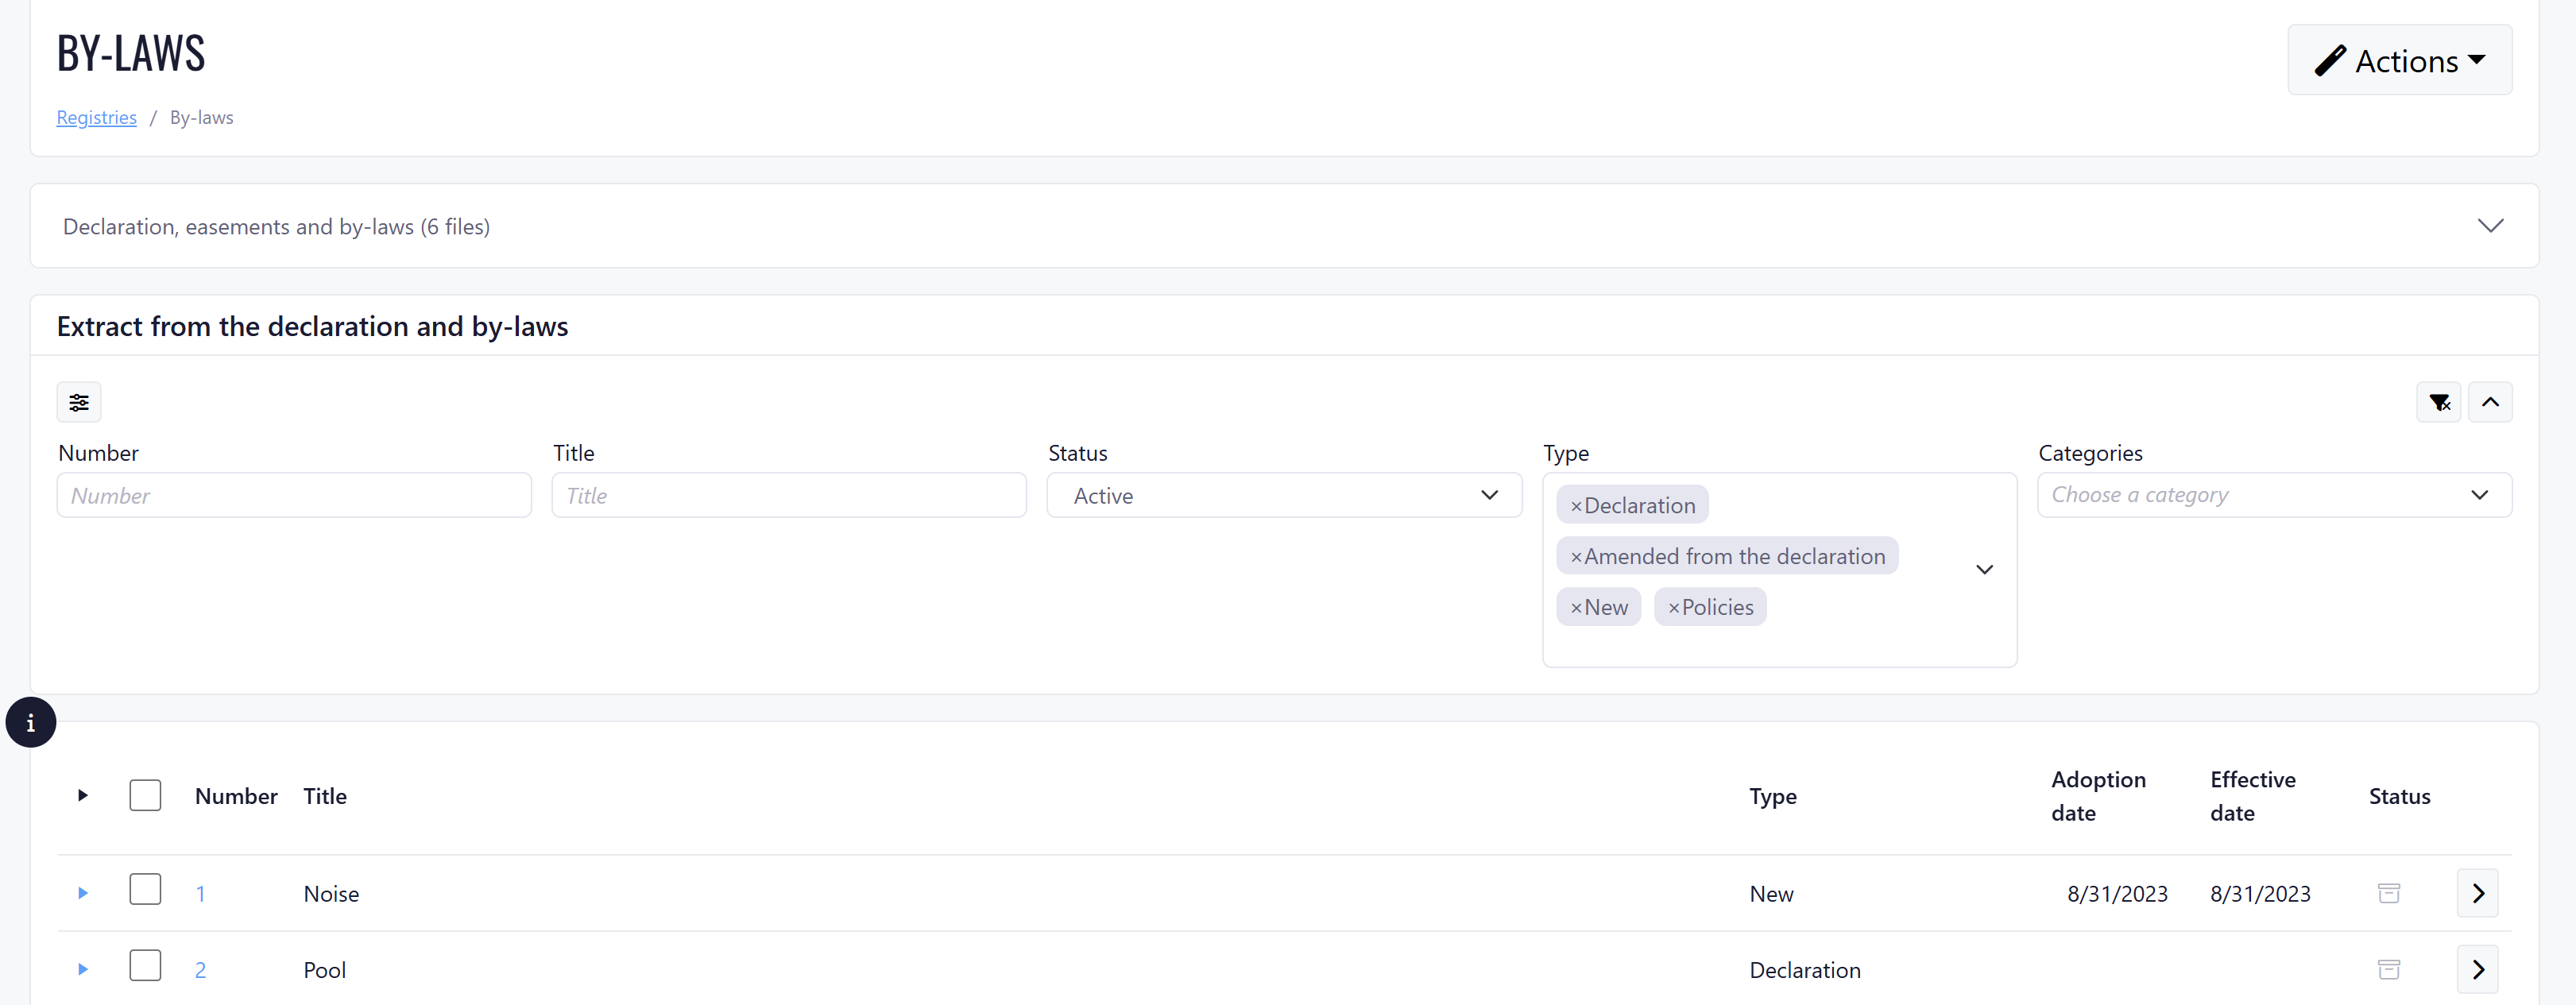Remove the New type filter tag

tap(1576, 608)
